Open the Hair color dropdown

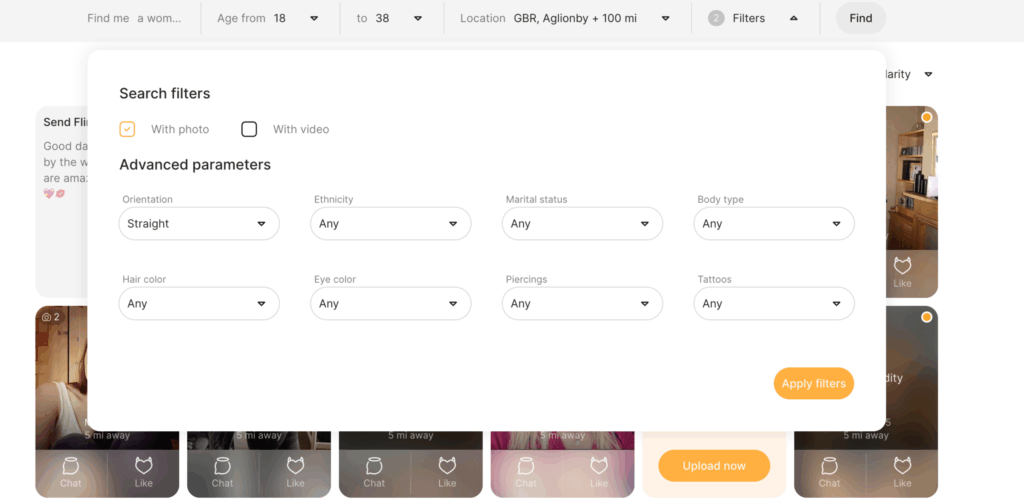[x=199, y=304]
